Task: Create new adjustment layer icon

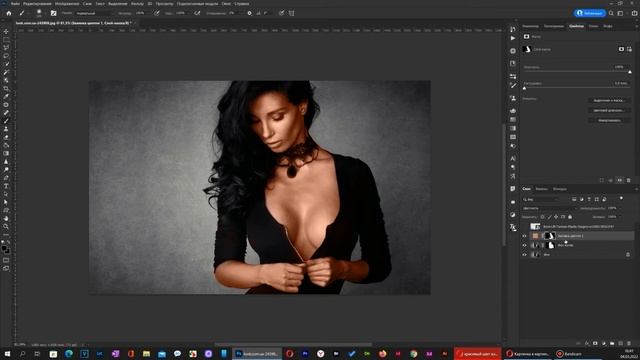Action: click(x=604, y=344)
